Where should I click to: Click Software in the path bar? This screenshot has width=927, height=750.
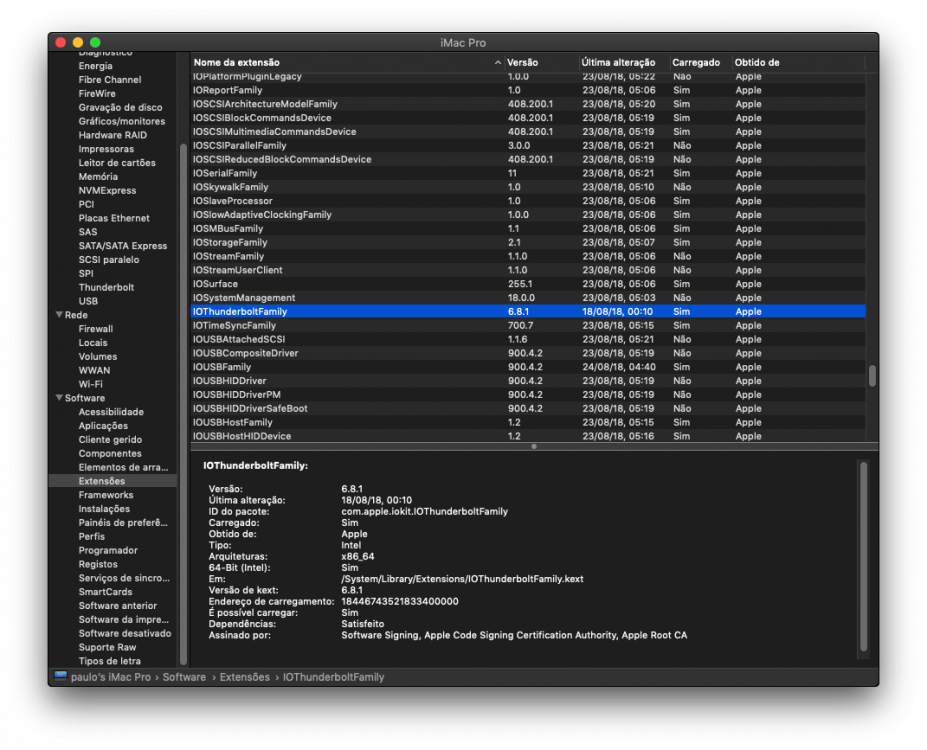[x=184, y=677]
